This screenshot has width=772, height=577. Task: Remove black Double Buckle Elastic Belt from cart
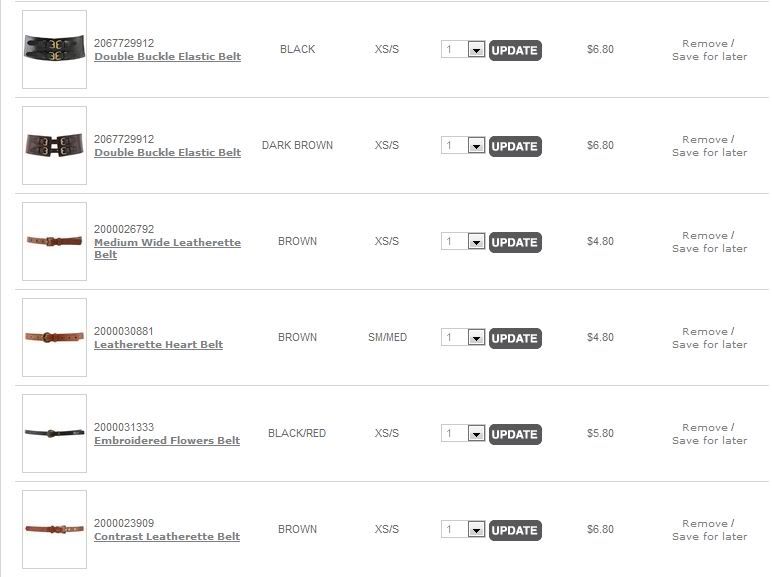[x=705, y=44]
